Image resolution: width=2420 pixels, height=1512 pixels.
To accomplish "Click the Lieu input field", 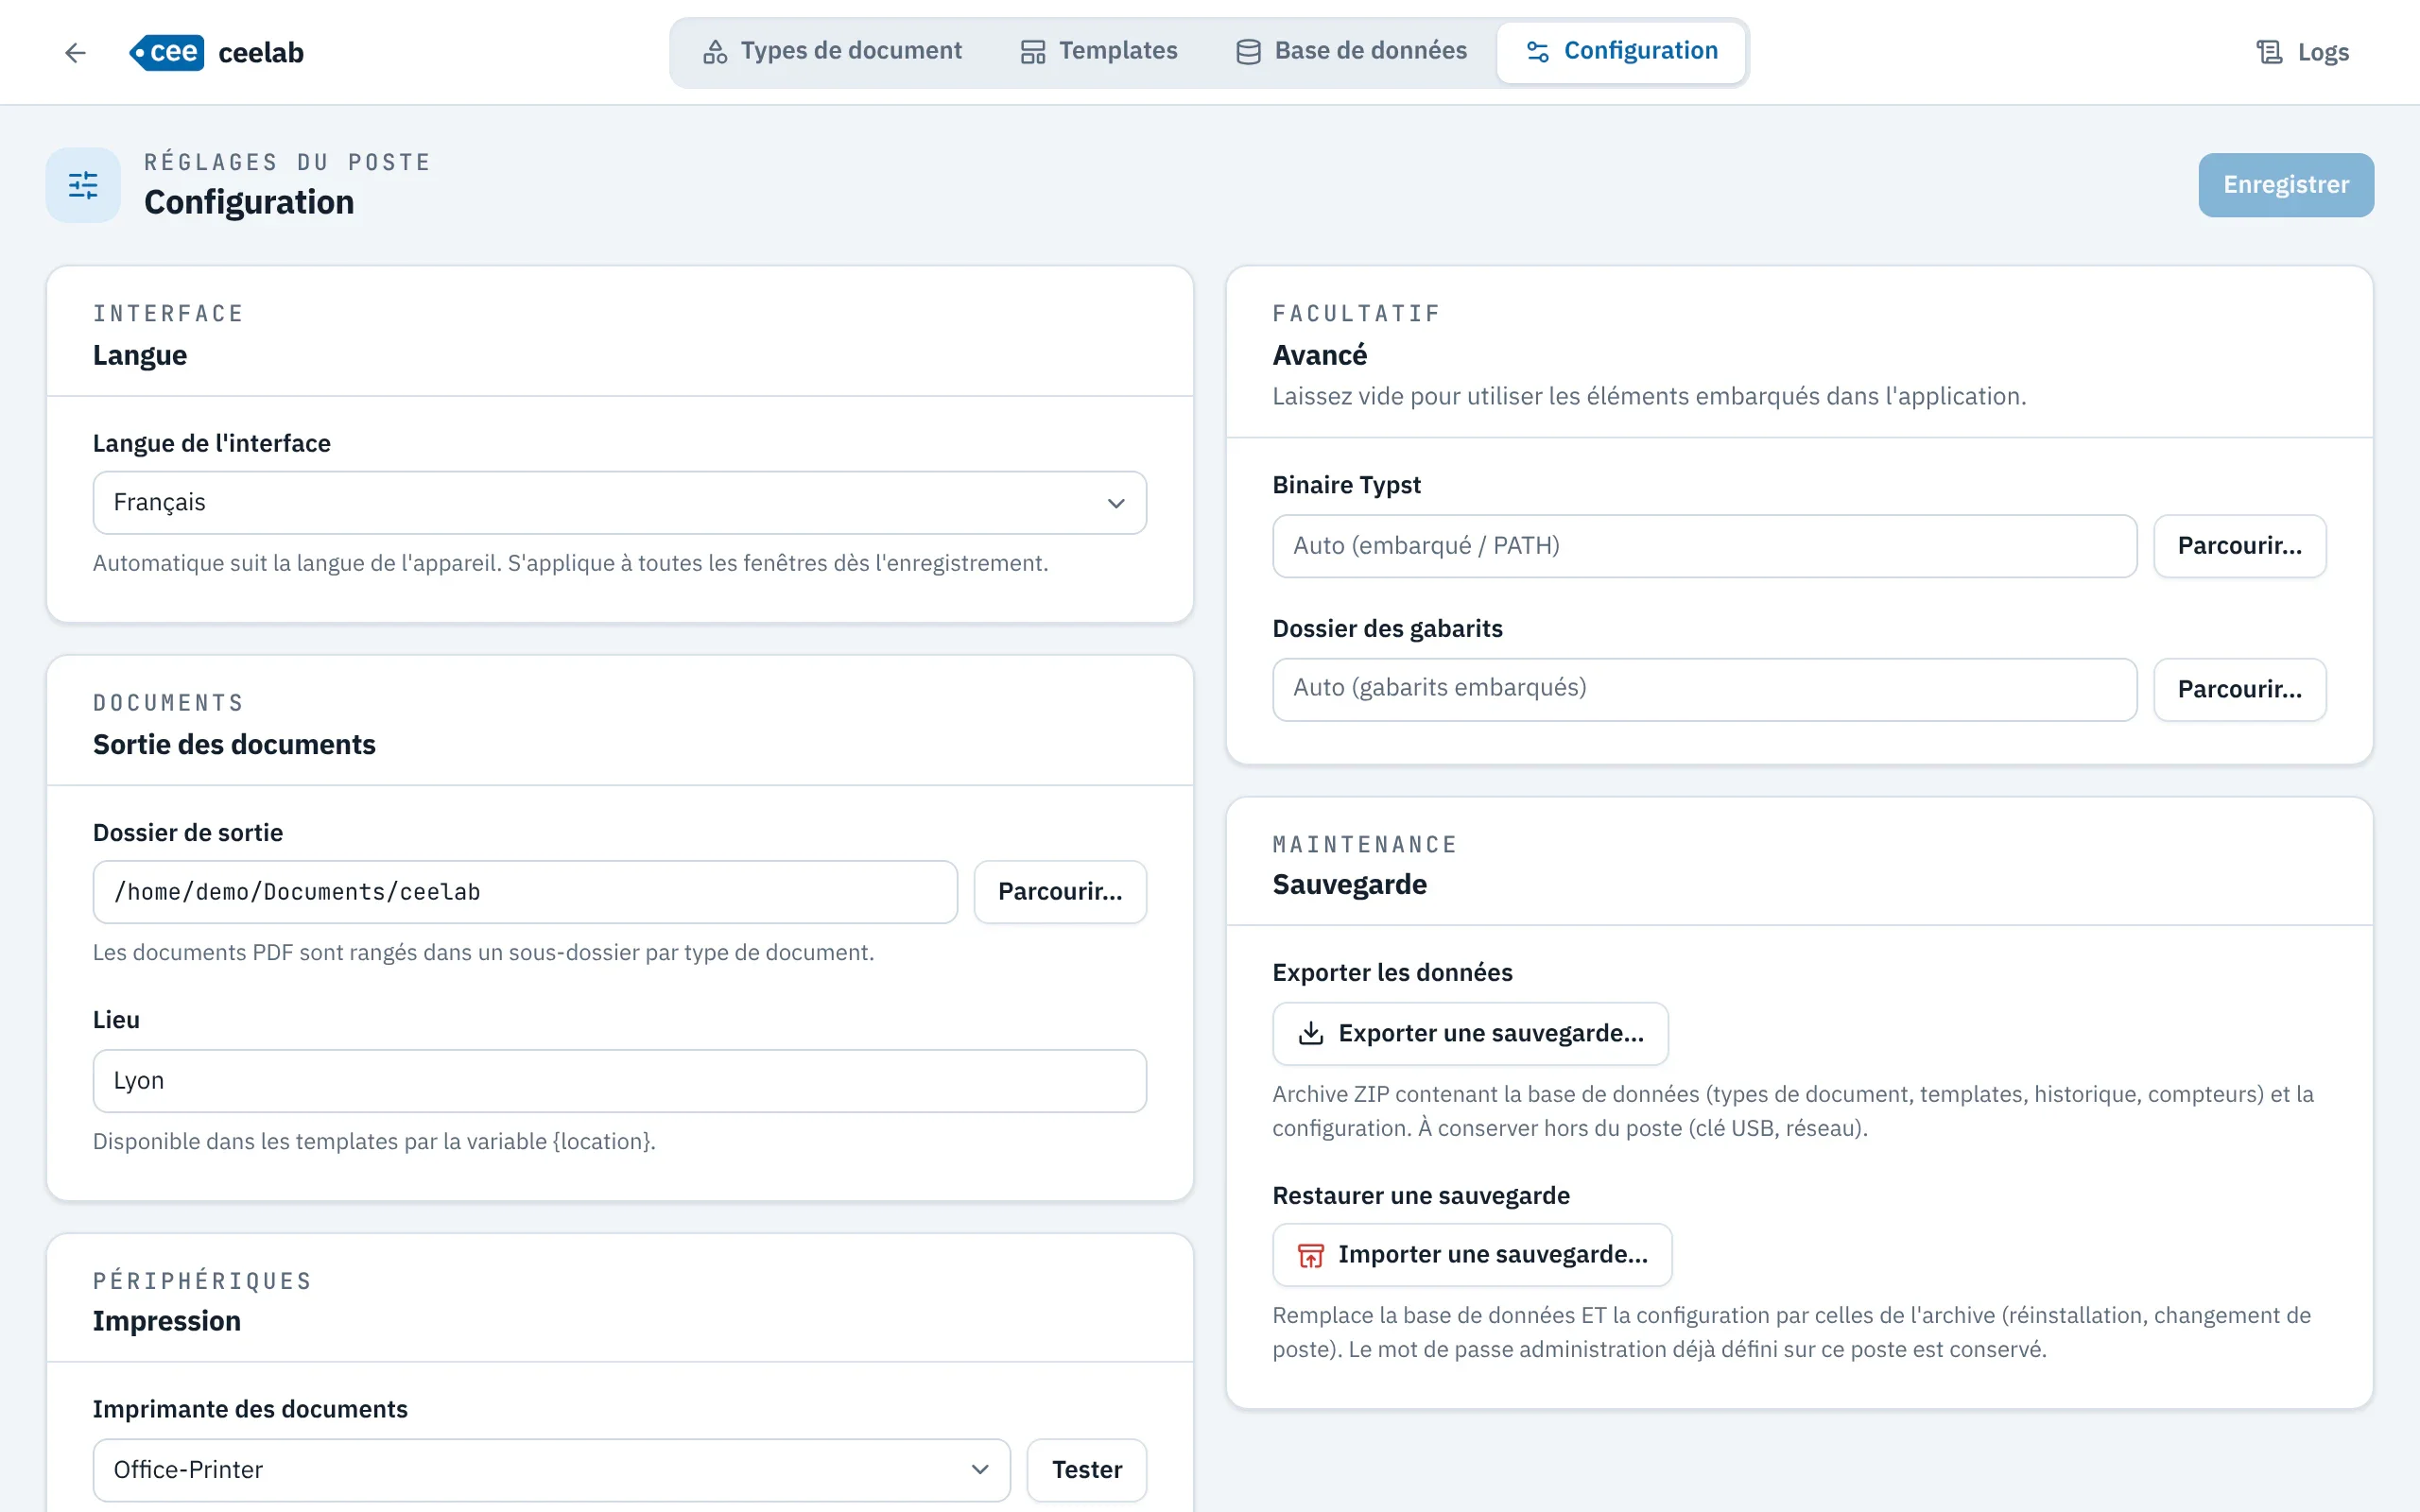I will click(x=620, y=1081).
